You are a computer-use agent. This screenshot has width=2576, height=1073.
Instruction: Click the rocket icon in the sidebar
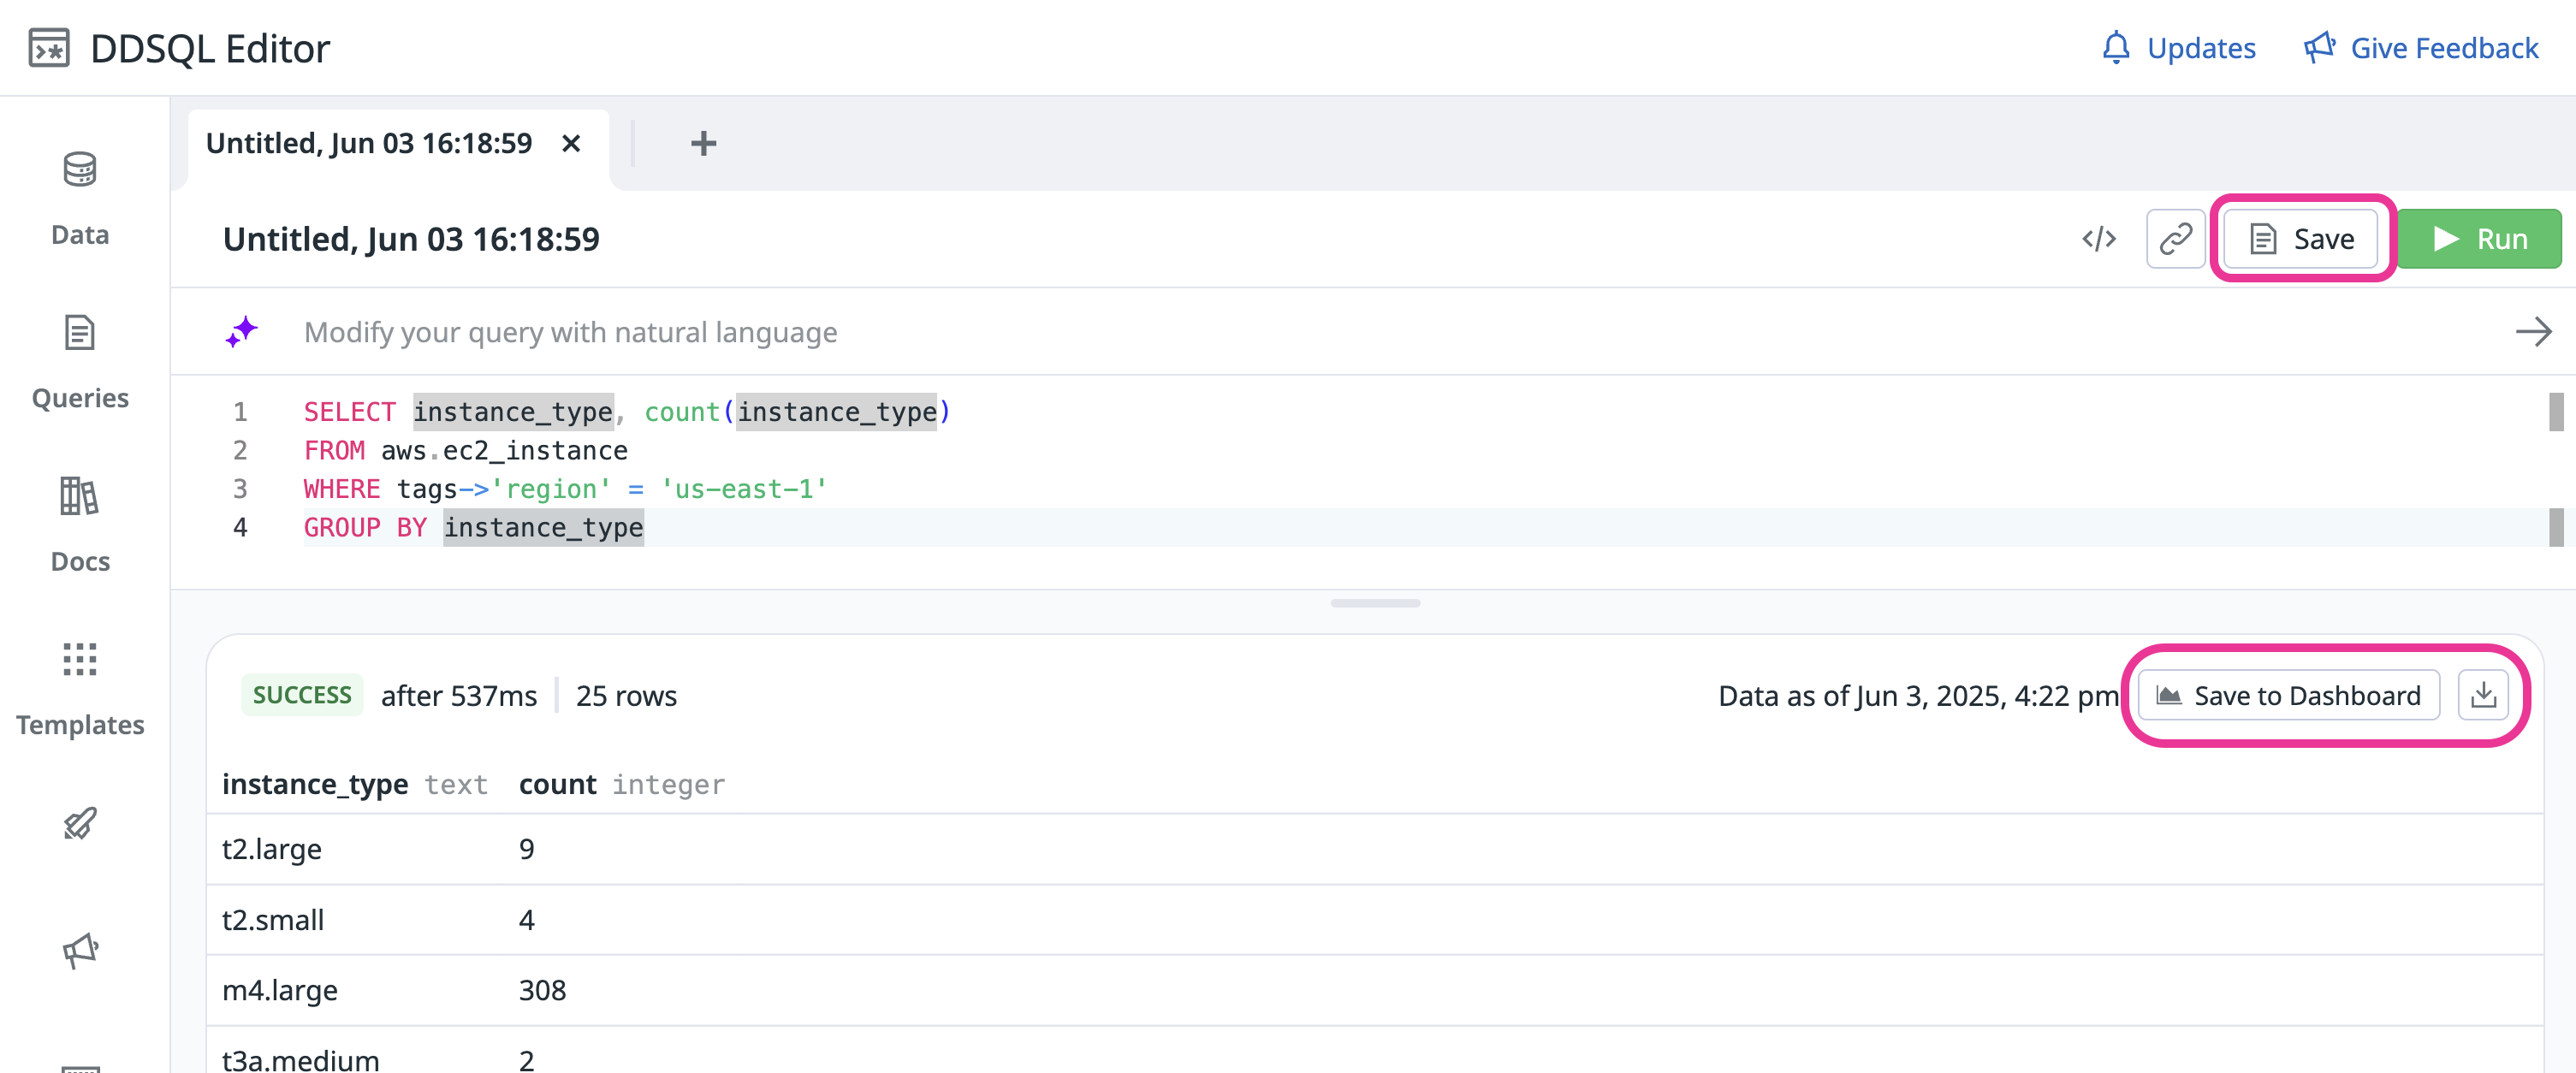80,823
